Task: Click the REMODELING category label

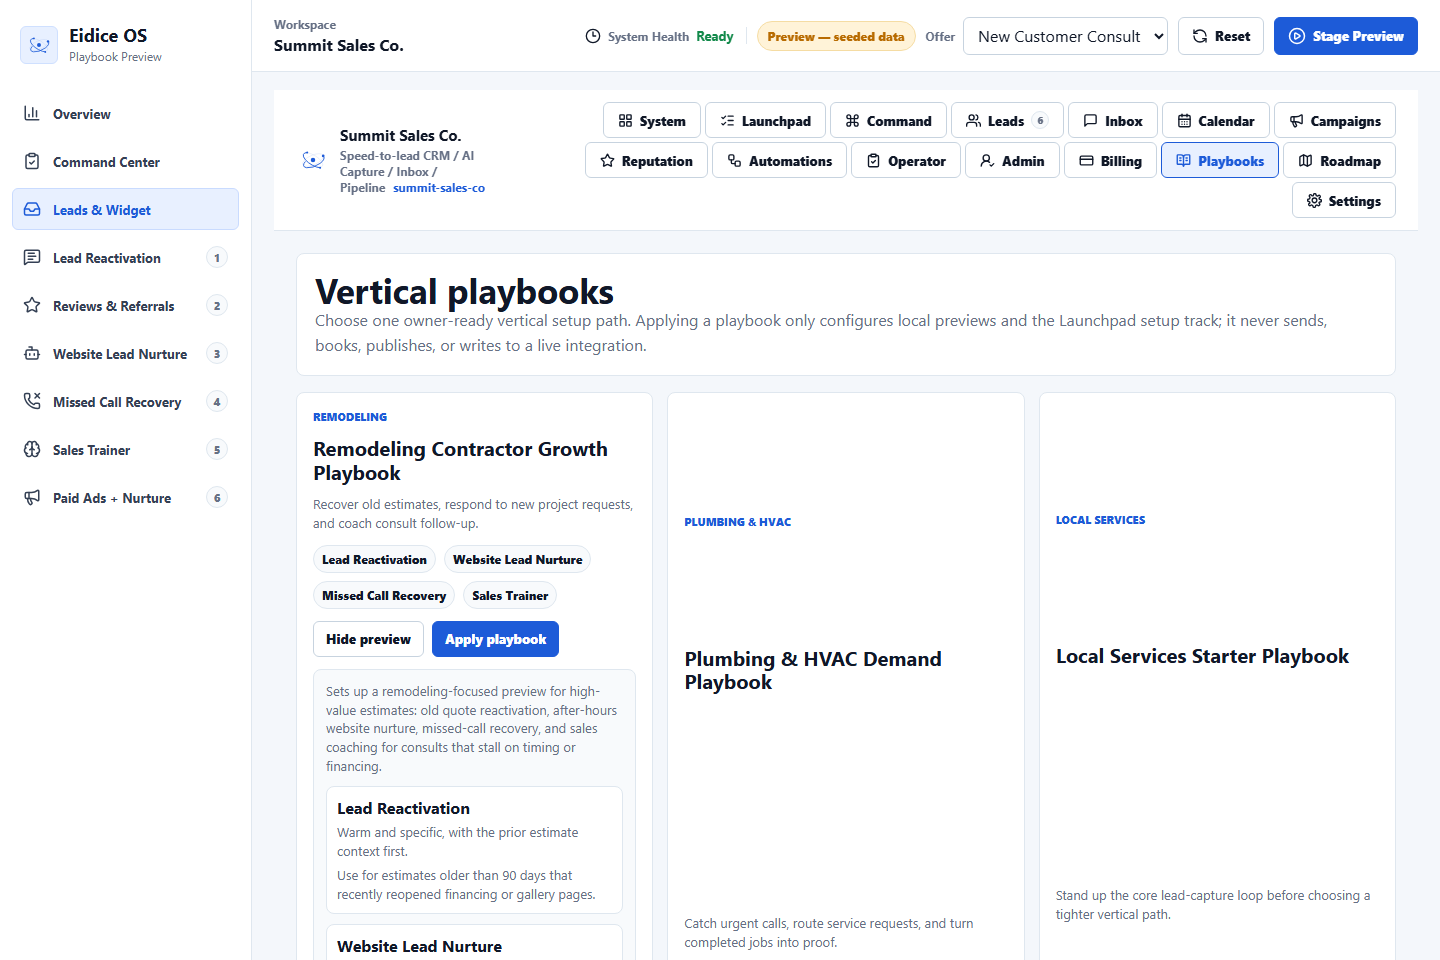Action: (350, 417)
